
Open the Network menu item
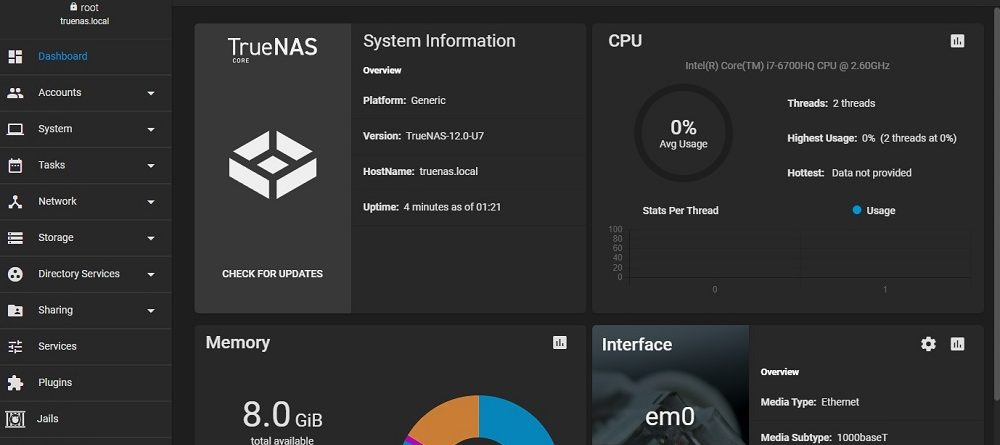85,202
